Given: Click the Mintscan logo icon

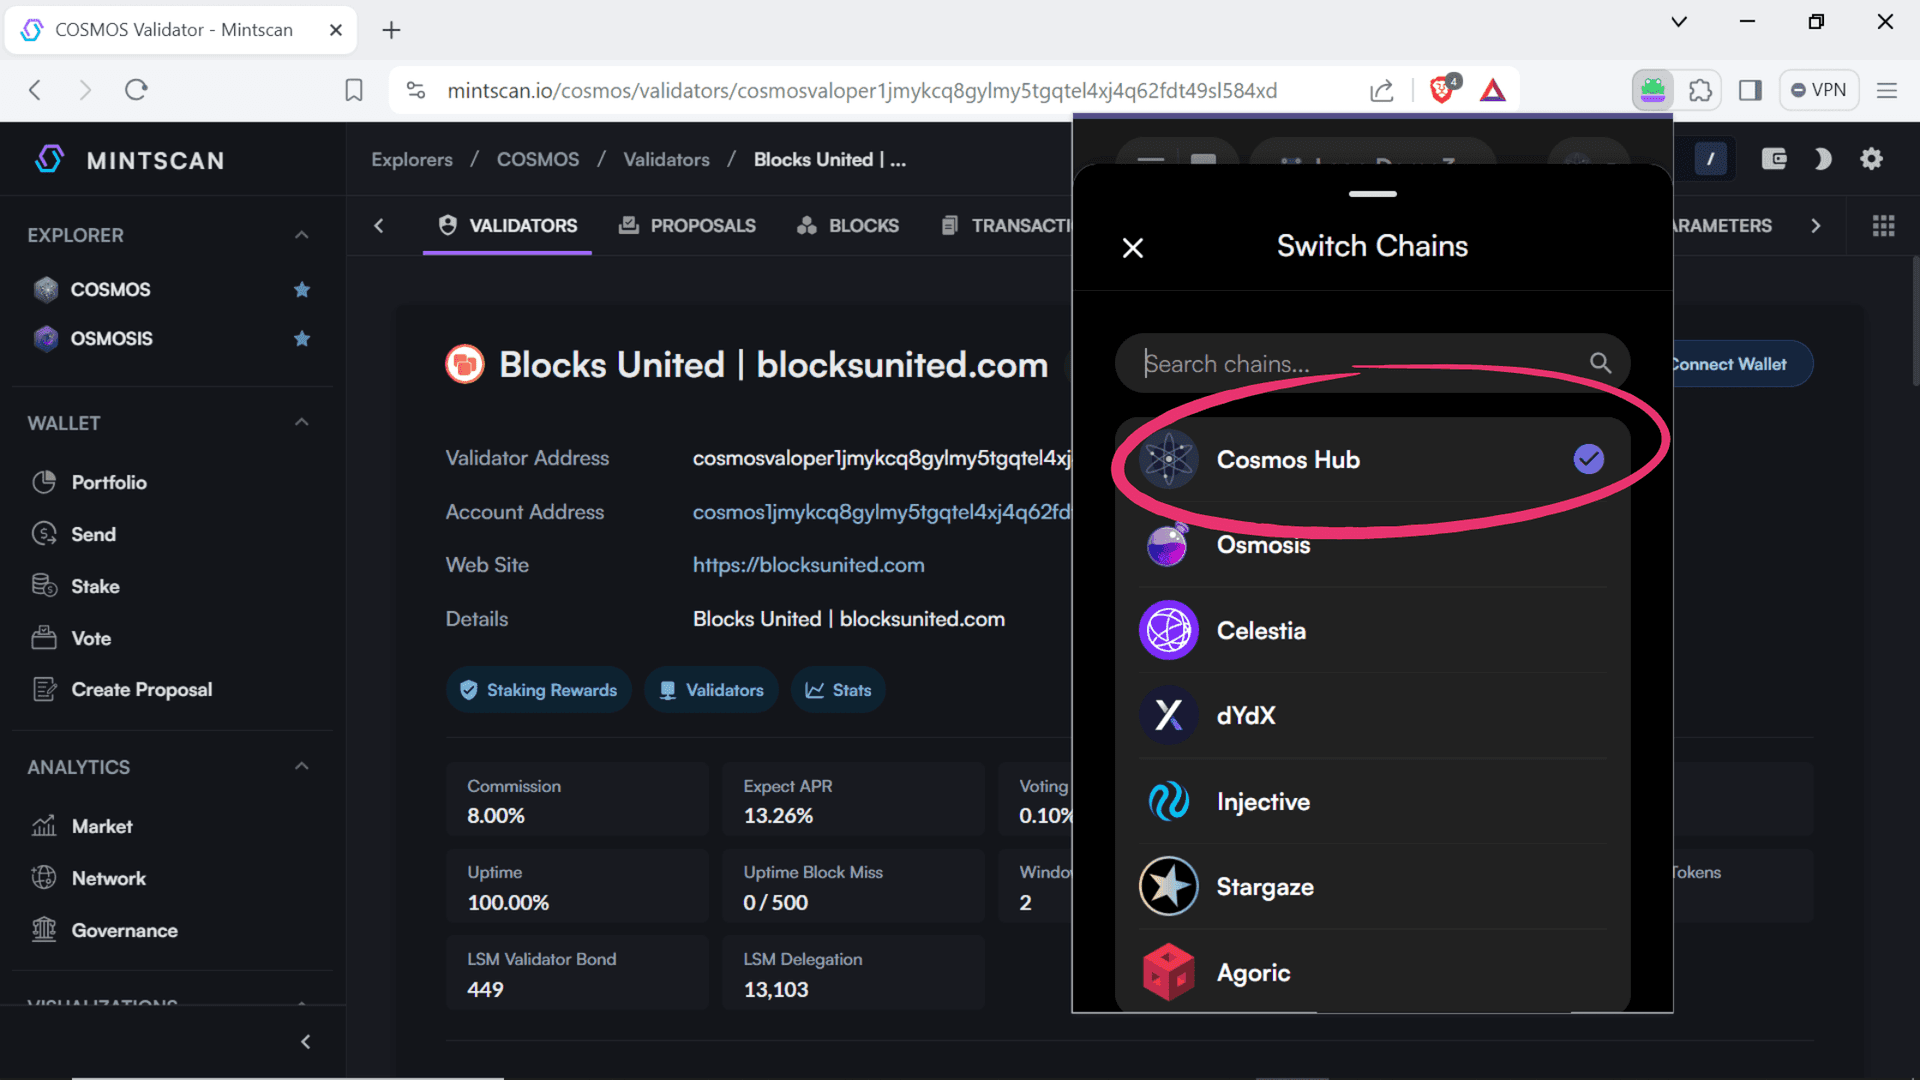Looking at the screenshot, I should 49,160.
